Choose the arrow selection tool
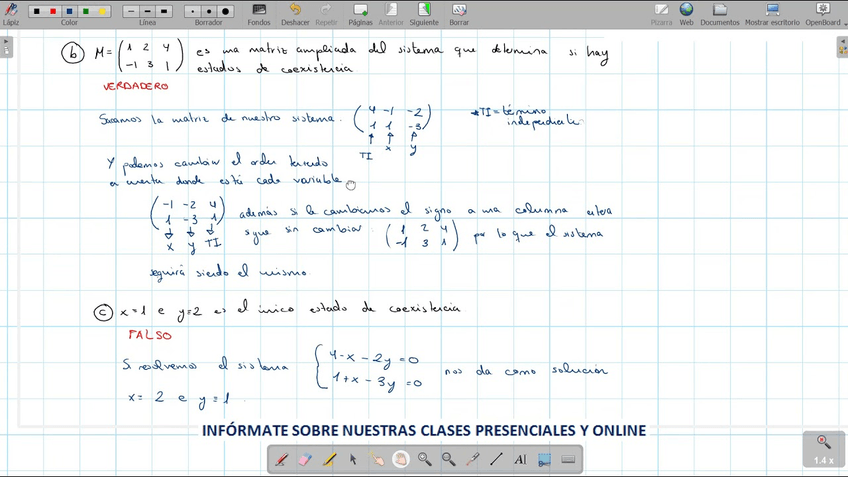Viewport: 848px width, 477px height. (353, 460)
